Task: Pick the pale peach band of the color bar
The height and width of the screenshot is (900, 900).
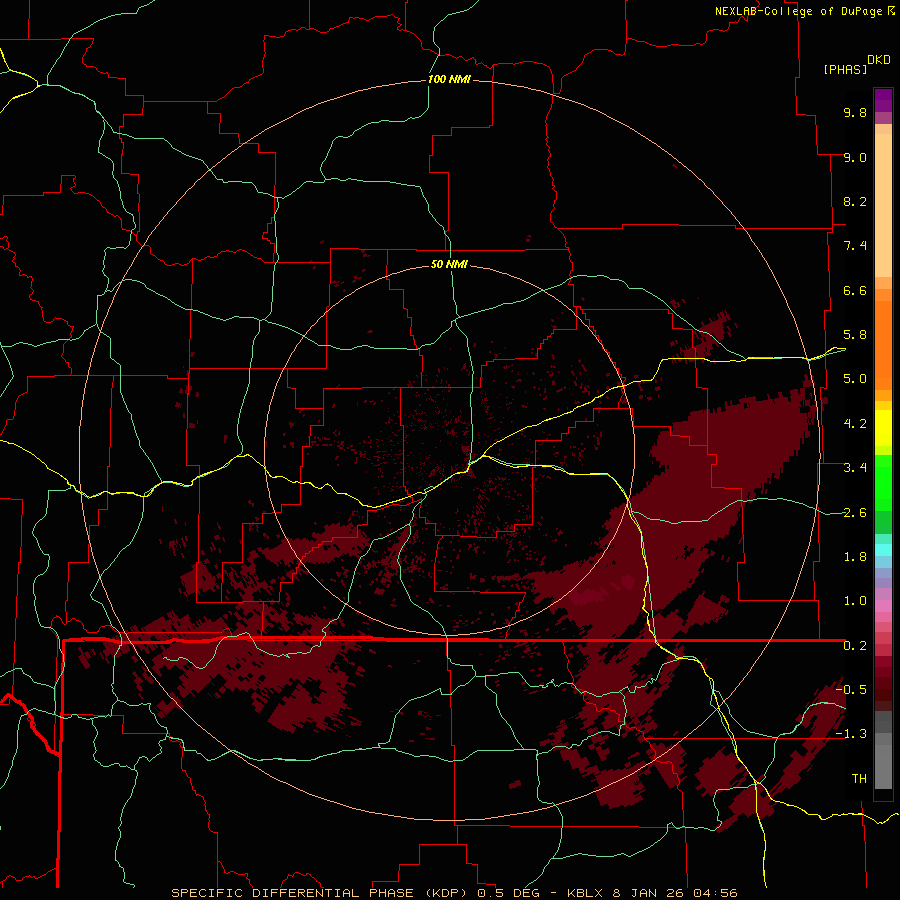Action: pyautogui.click(x=883, y=205)
